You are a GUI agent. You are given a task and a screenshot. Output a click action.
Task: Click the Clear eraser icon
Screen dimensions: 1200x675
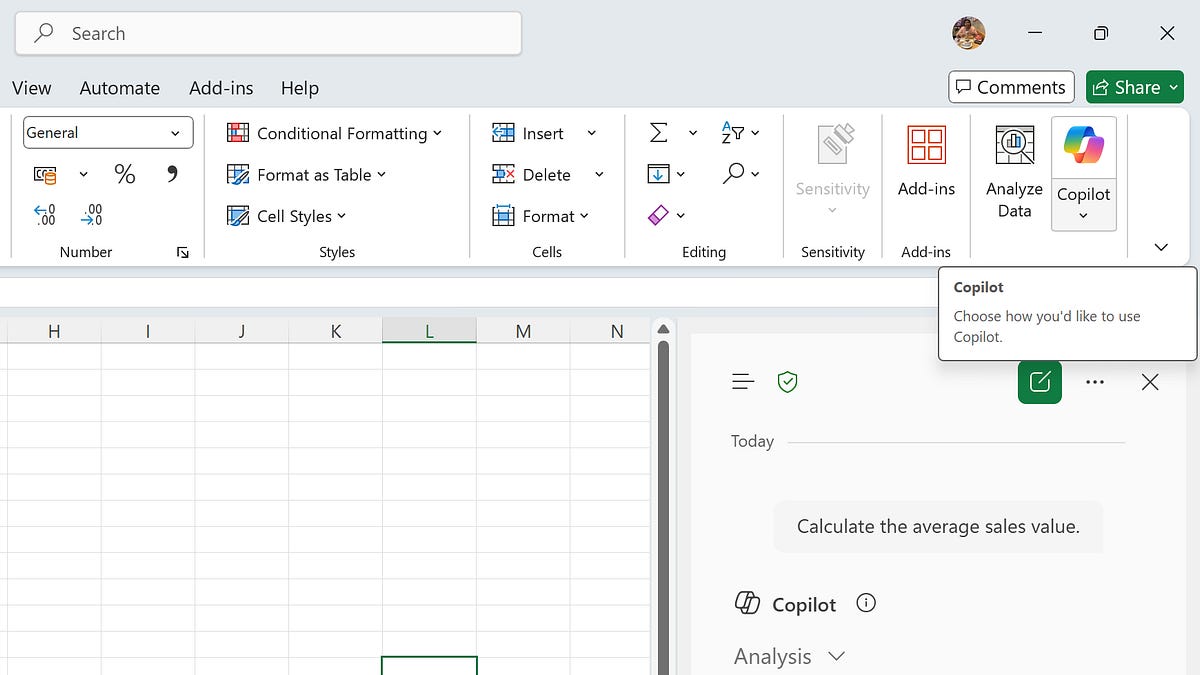(658, 215)
